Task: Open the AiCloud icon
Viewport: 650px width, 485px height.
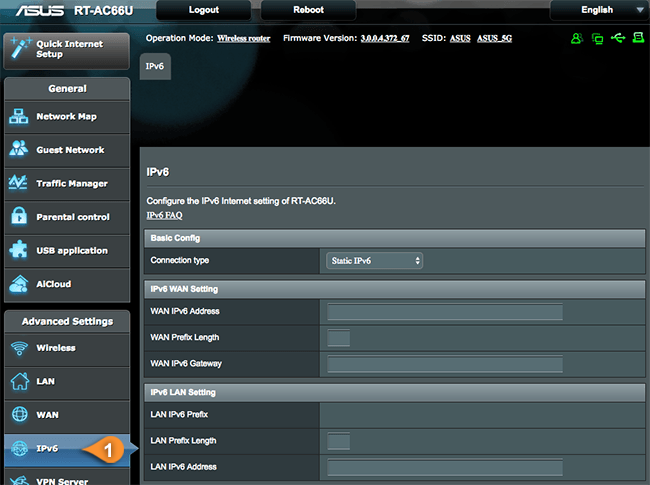Action: coord(20,284)
